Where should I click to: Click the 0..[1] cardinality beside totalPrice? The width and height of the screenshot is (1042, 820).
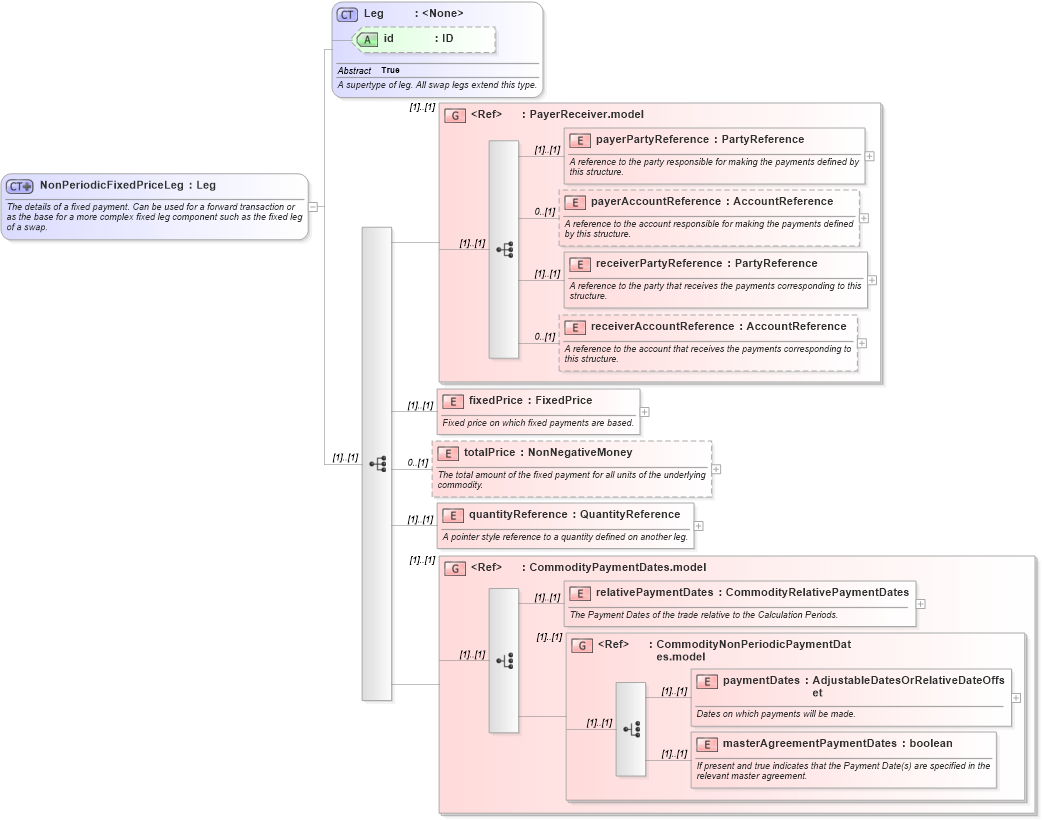point(417,463)
